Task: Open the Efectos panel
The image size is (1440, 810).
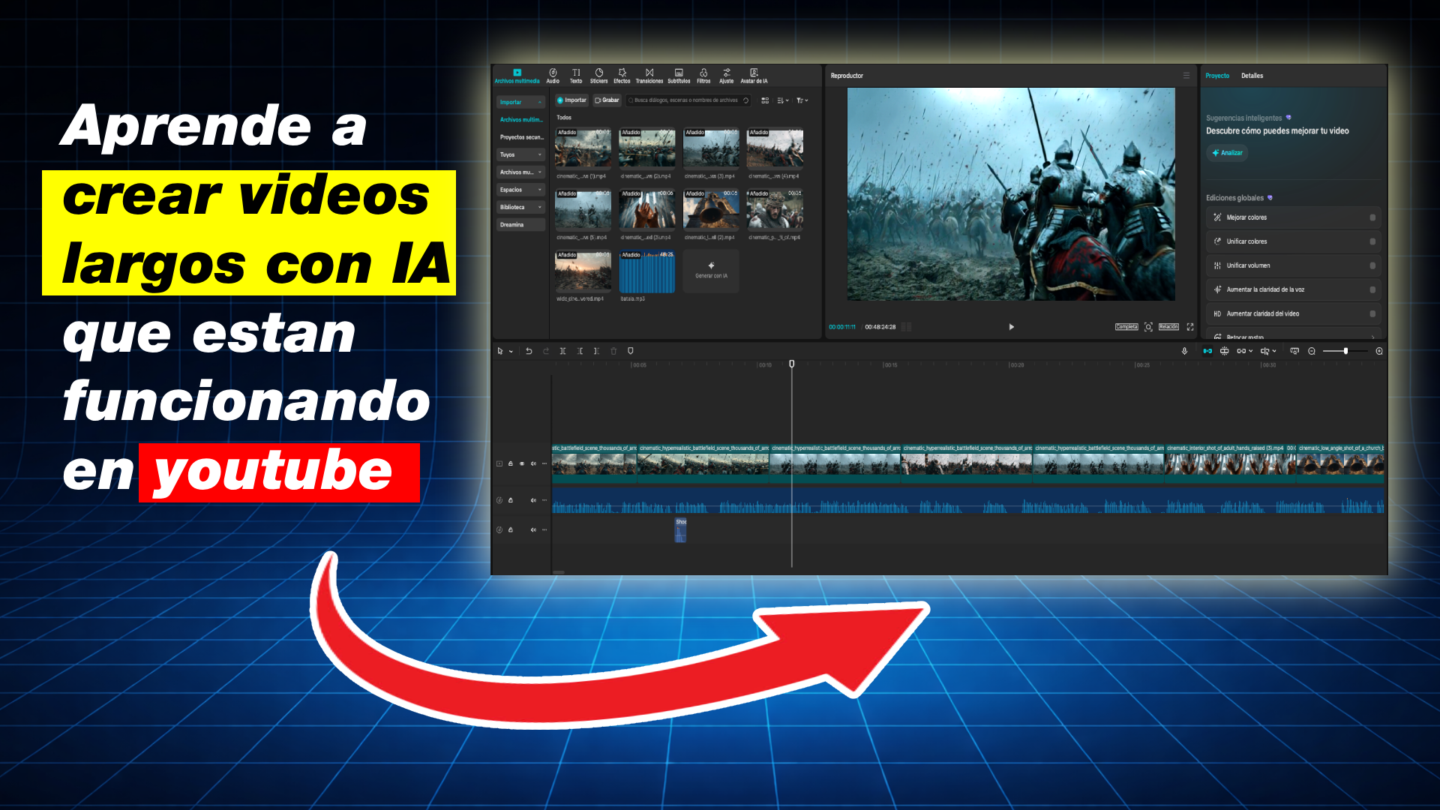Action: [x=622, y=75]
